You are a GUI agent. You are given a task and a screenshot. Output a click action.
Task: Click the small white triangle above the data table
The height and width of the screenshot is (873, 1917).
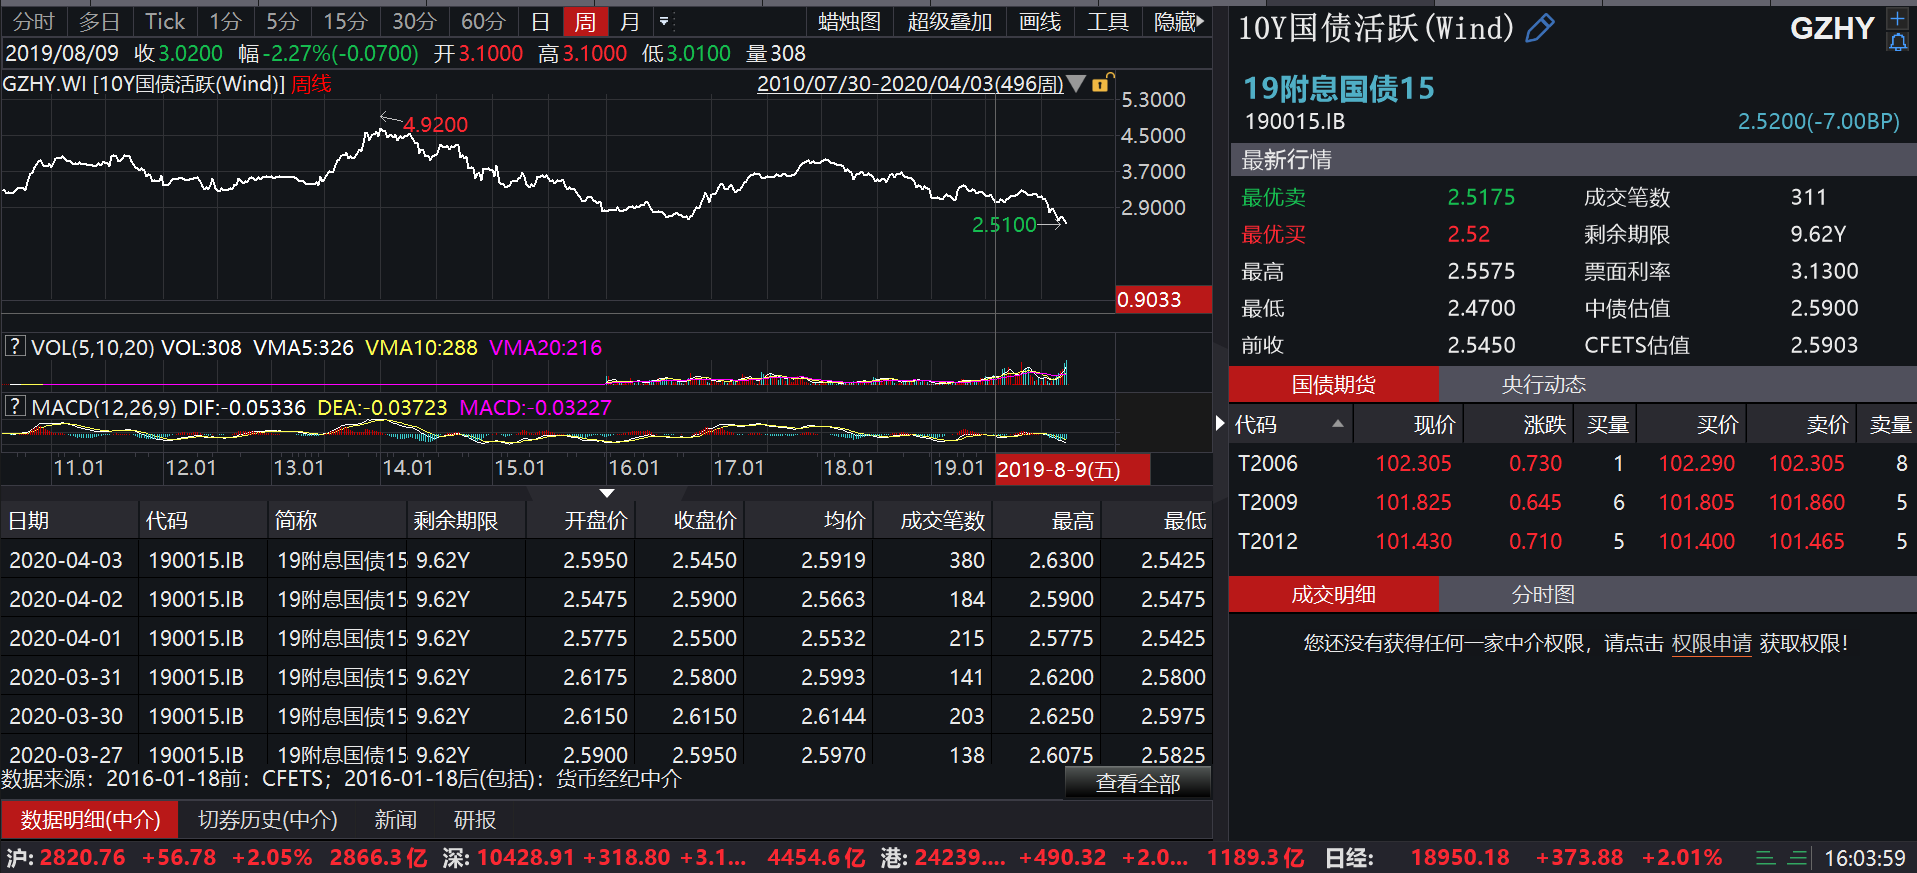point(606,493)
